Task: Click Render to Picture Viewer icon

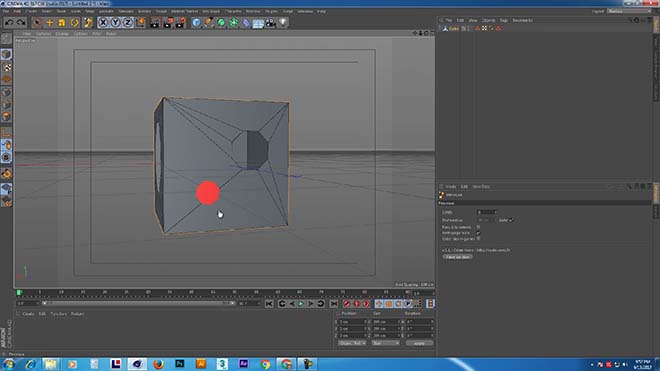Action: (x=168, y=23)
